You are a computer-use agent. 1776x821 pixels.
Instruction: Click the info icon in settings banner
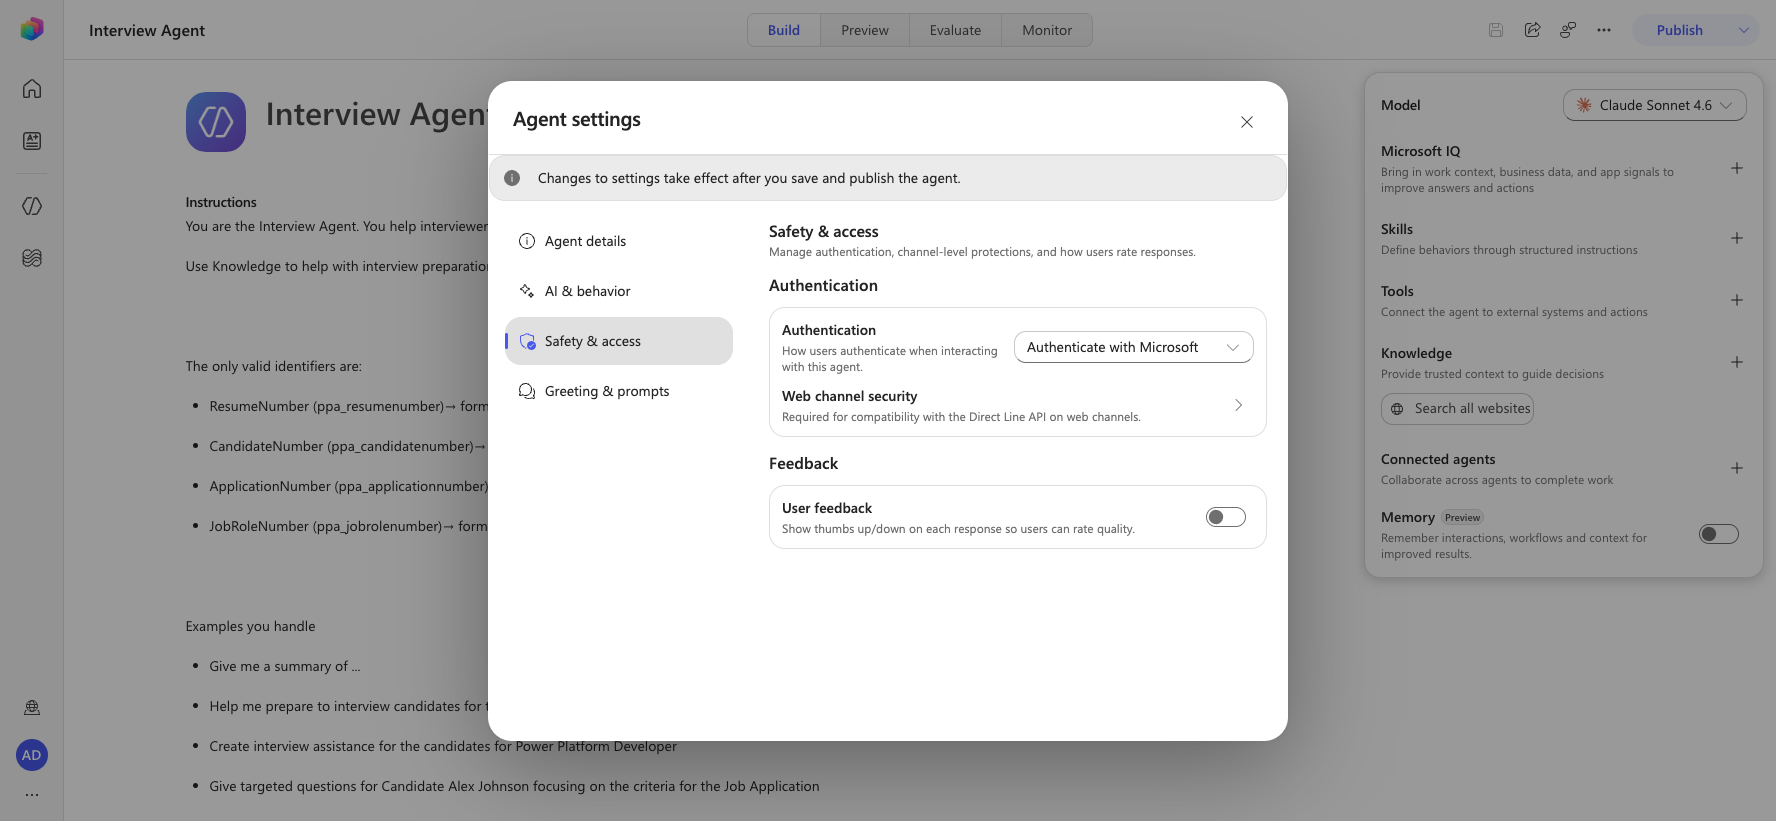pyautogui.click(x=512, y=178)
